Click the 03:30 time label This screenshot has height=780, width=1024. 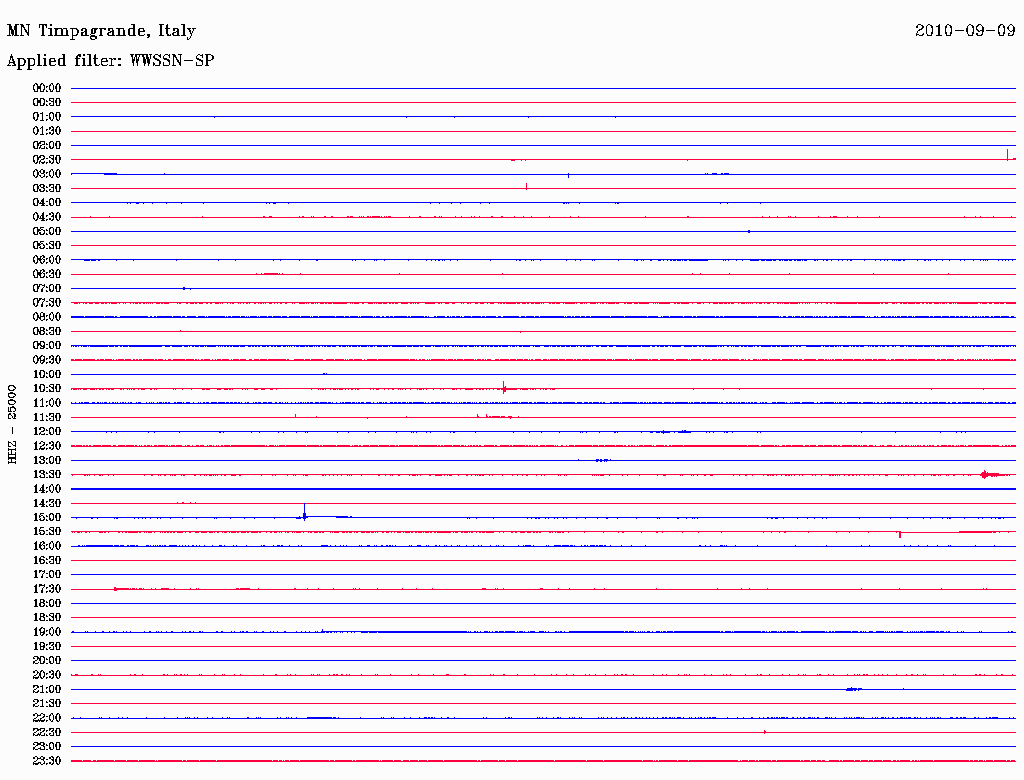tap(47, 188)
